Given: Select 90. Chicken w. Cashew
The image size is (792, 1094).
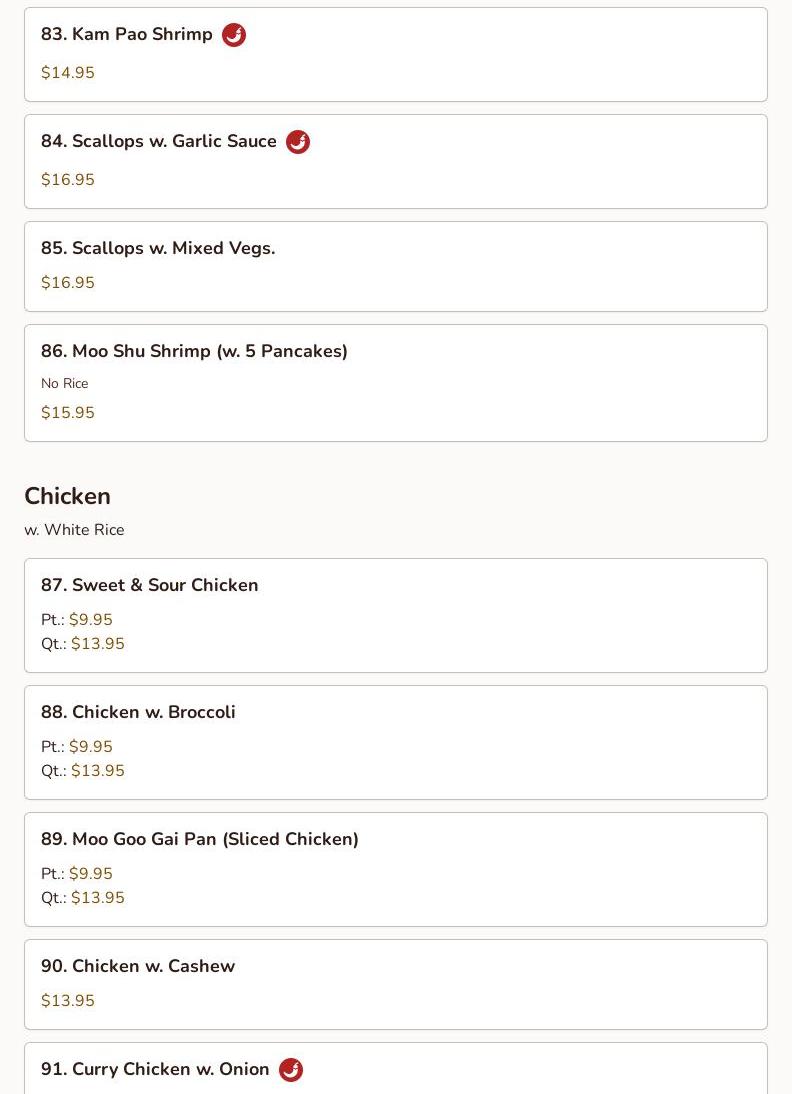Looking at the screenshot, I should (x=138, y=966).
